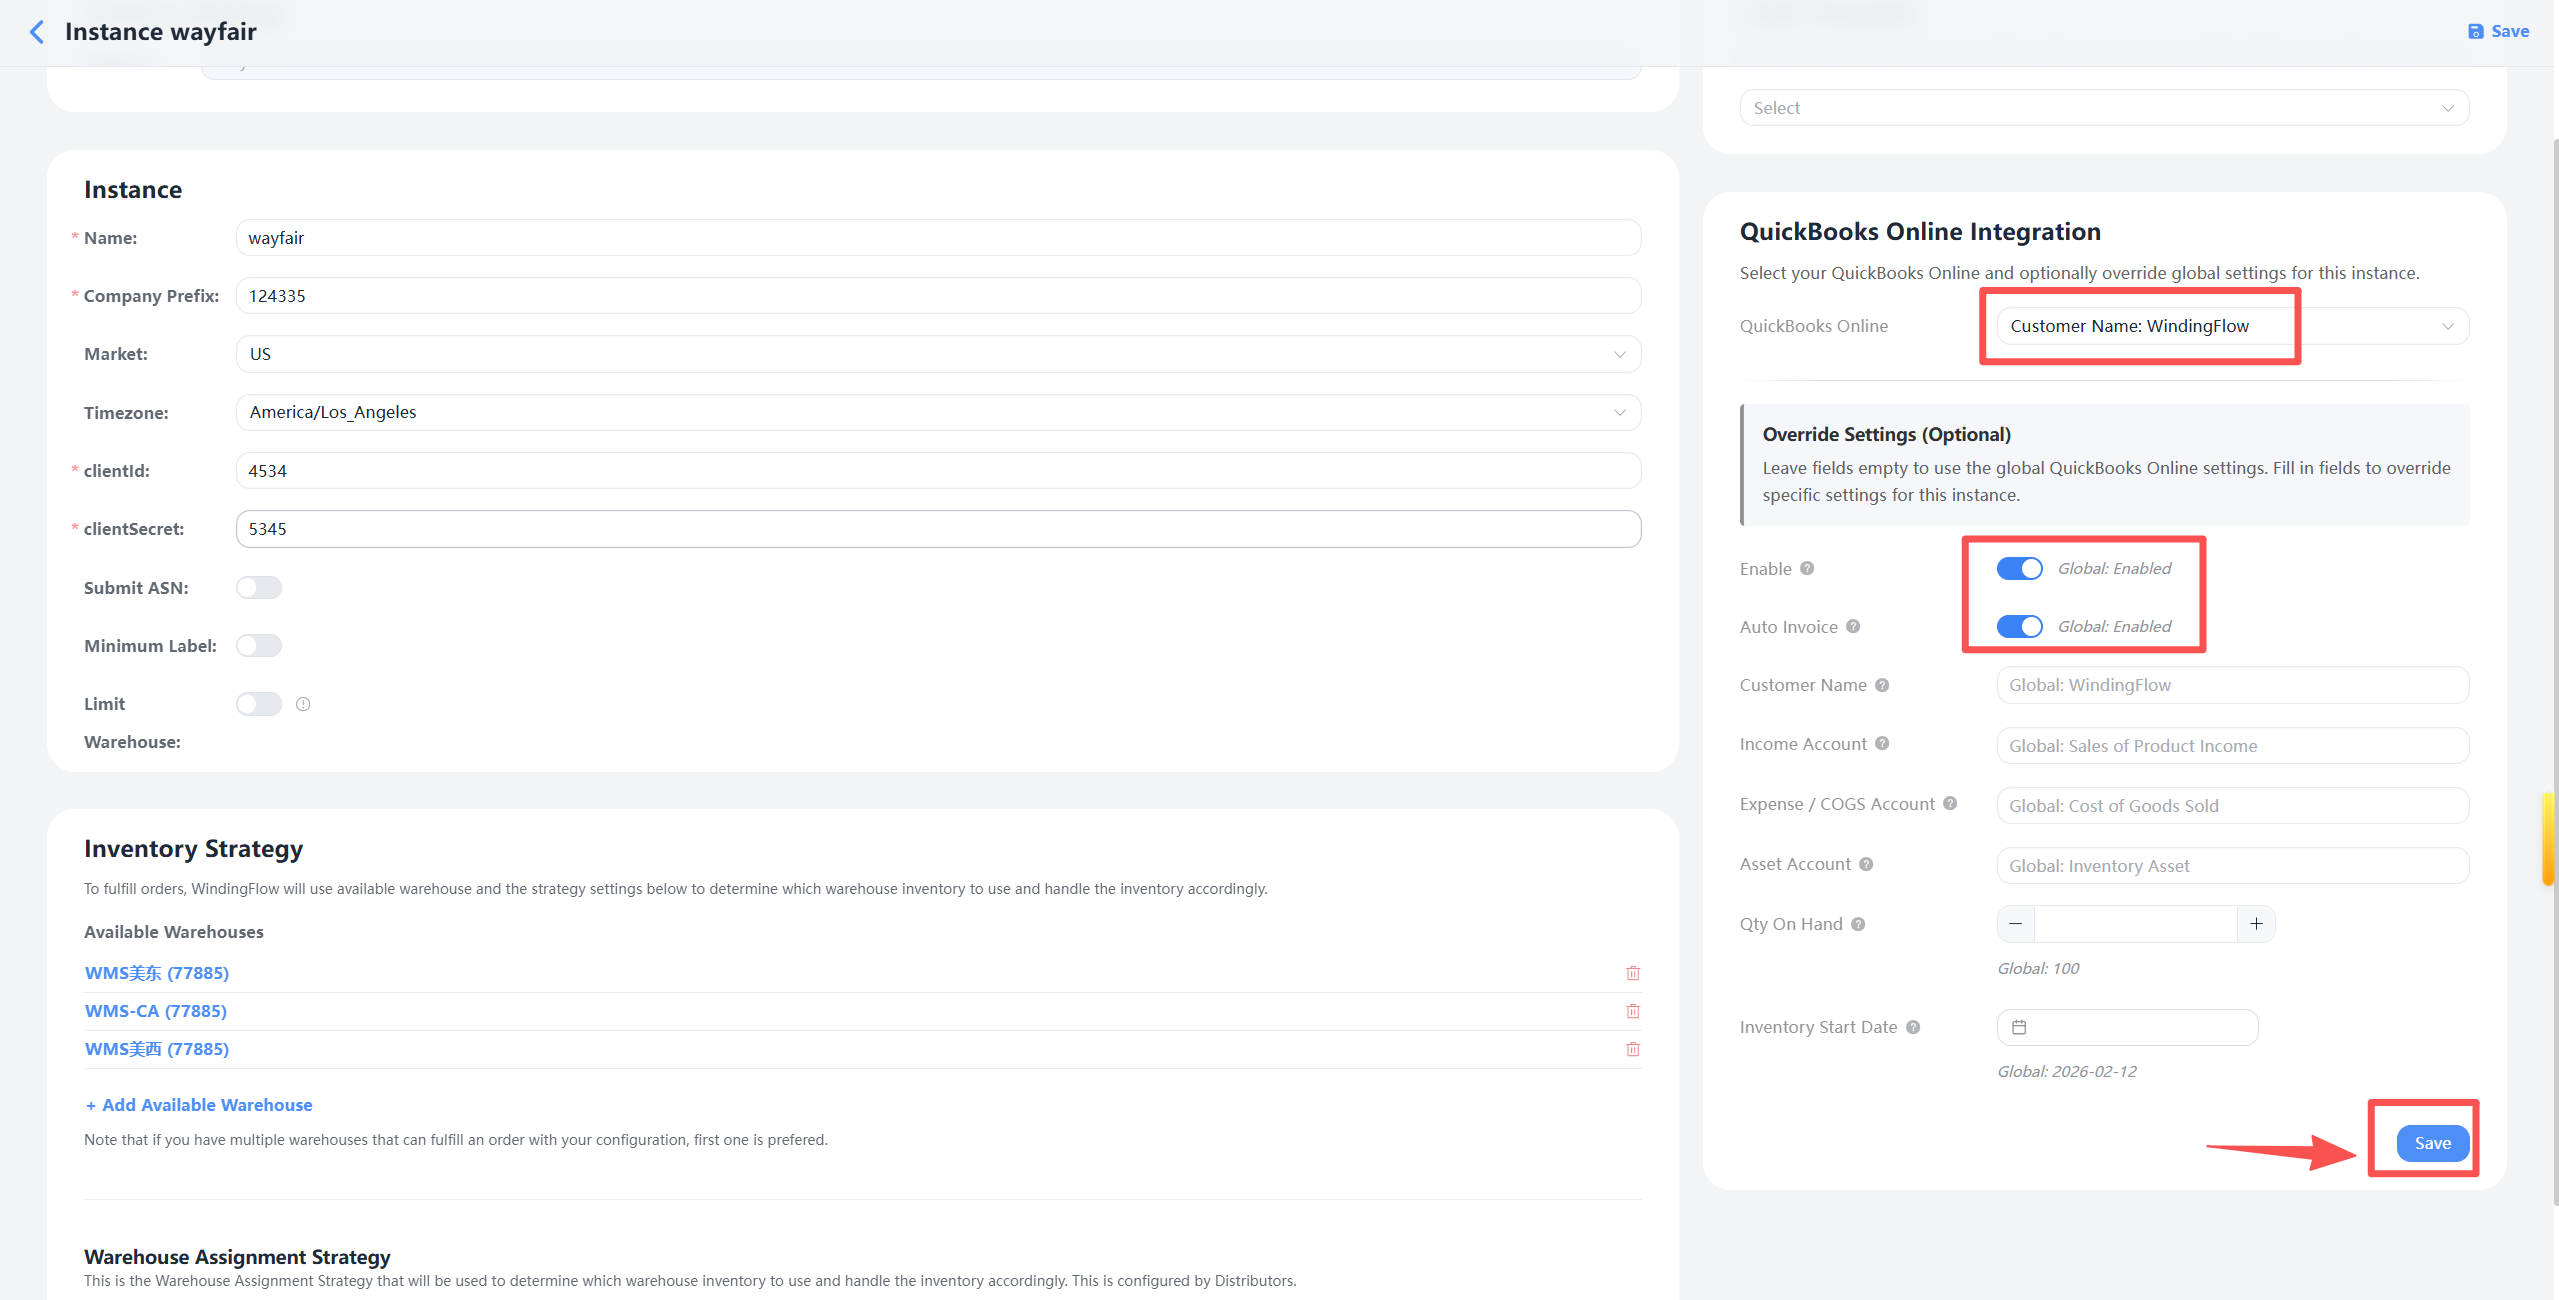Viewport: 2559px width, 1300px height.
Task: Click help icon beside Qty On Hand
Action: [x=1858, y=924]
